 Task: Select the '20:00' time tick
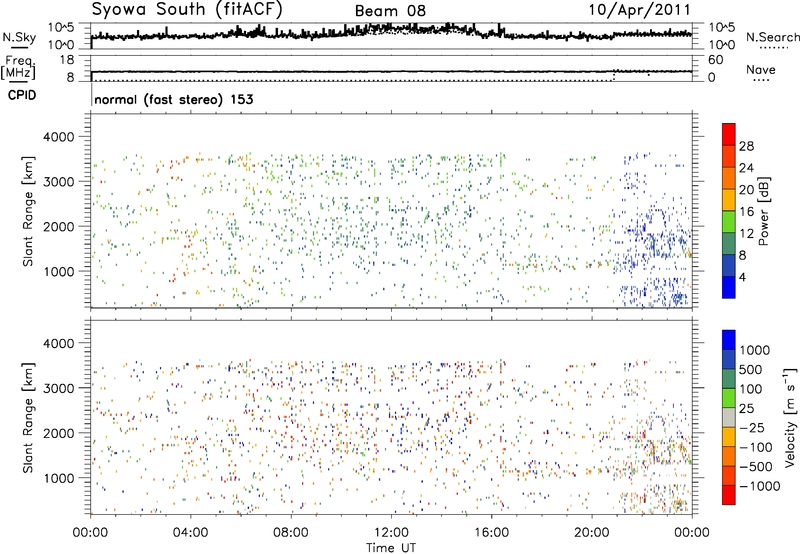[591, 533]
